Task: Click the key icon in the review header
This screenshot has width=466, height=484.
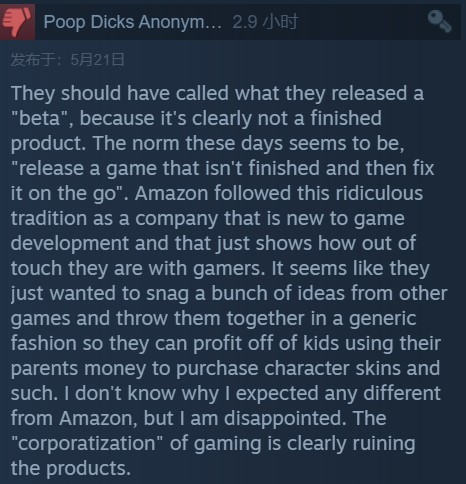Action: (x=440, y=21)
